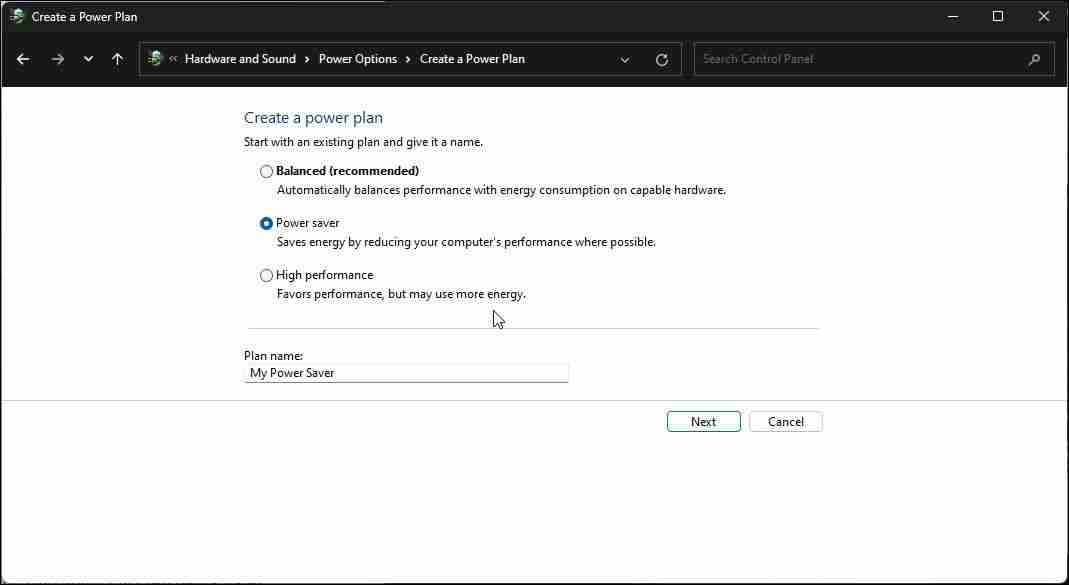Navigate to Hardware and Sound breadcrumb
The image size is (1069, 585).
click(x=240, y=58)
